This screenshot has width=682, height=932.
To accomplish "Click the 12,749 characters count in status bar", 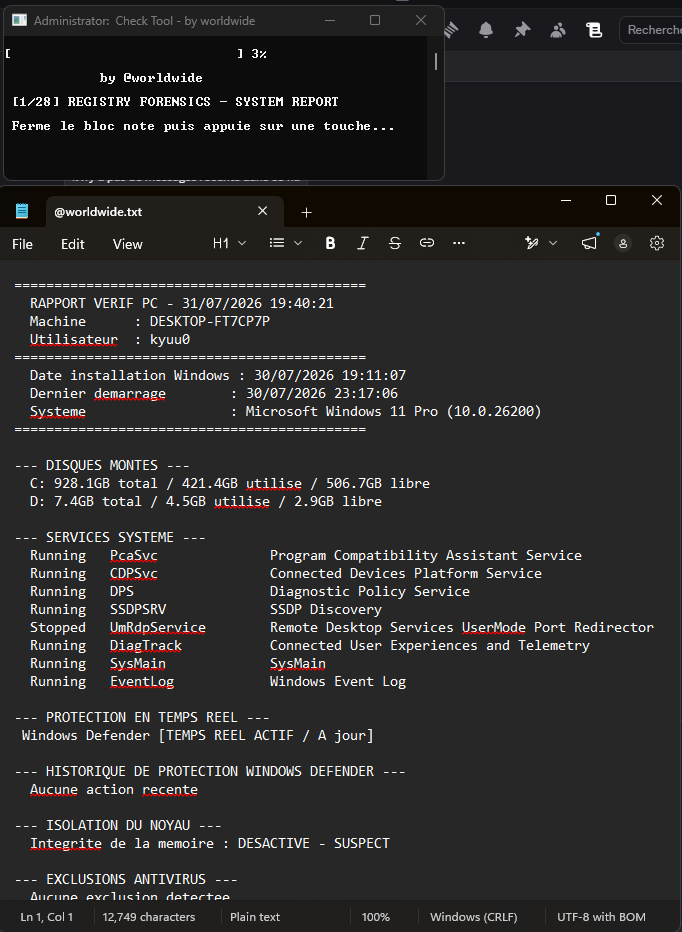I will click(x=149, y=917).
